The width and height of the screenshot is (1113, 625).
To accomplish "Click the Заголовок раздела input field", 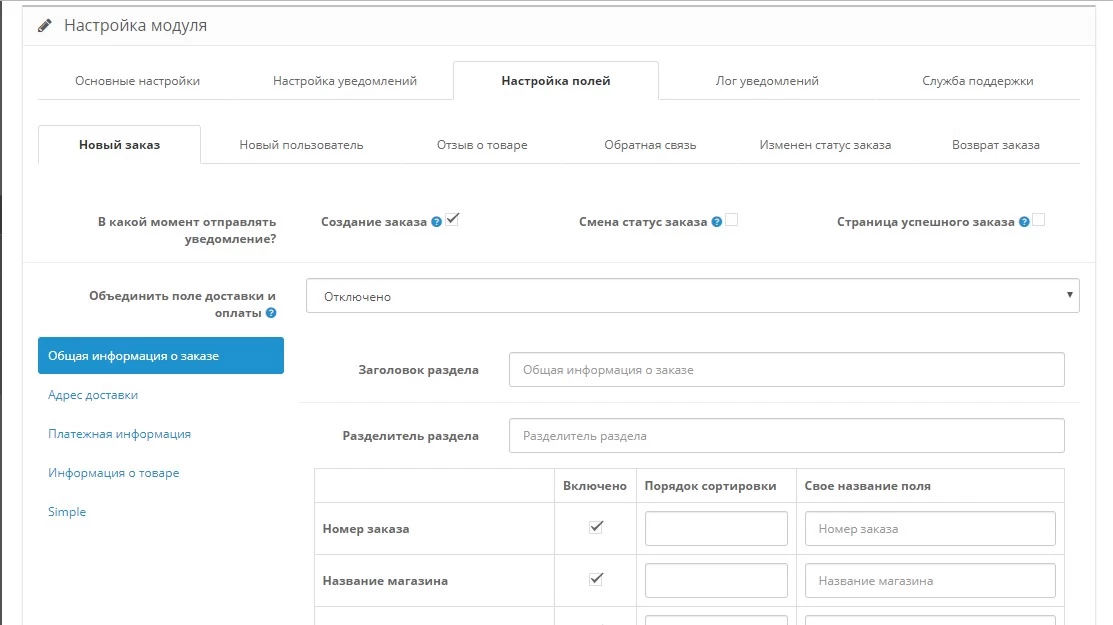I will (x=786, y=370).
